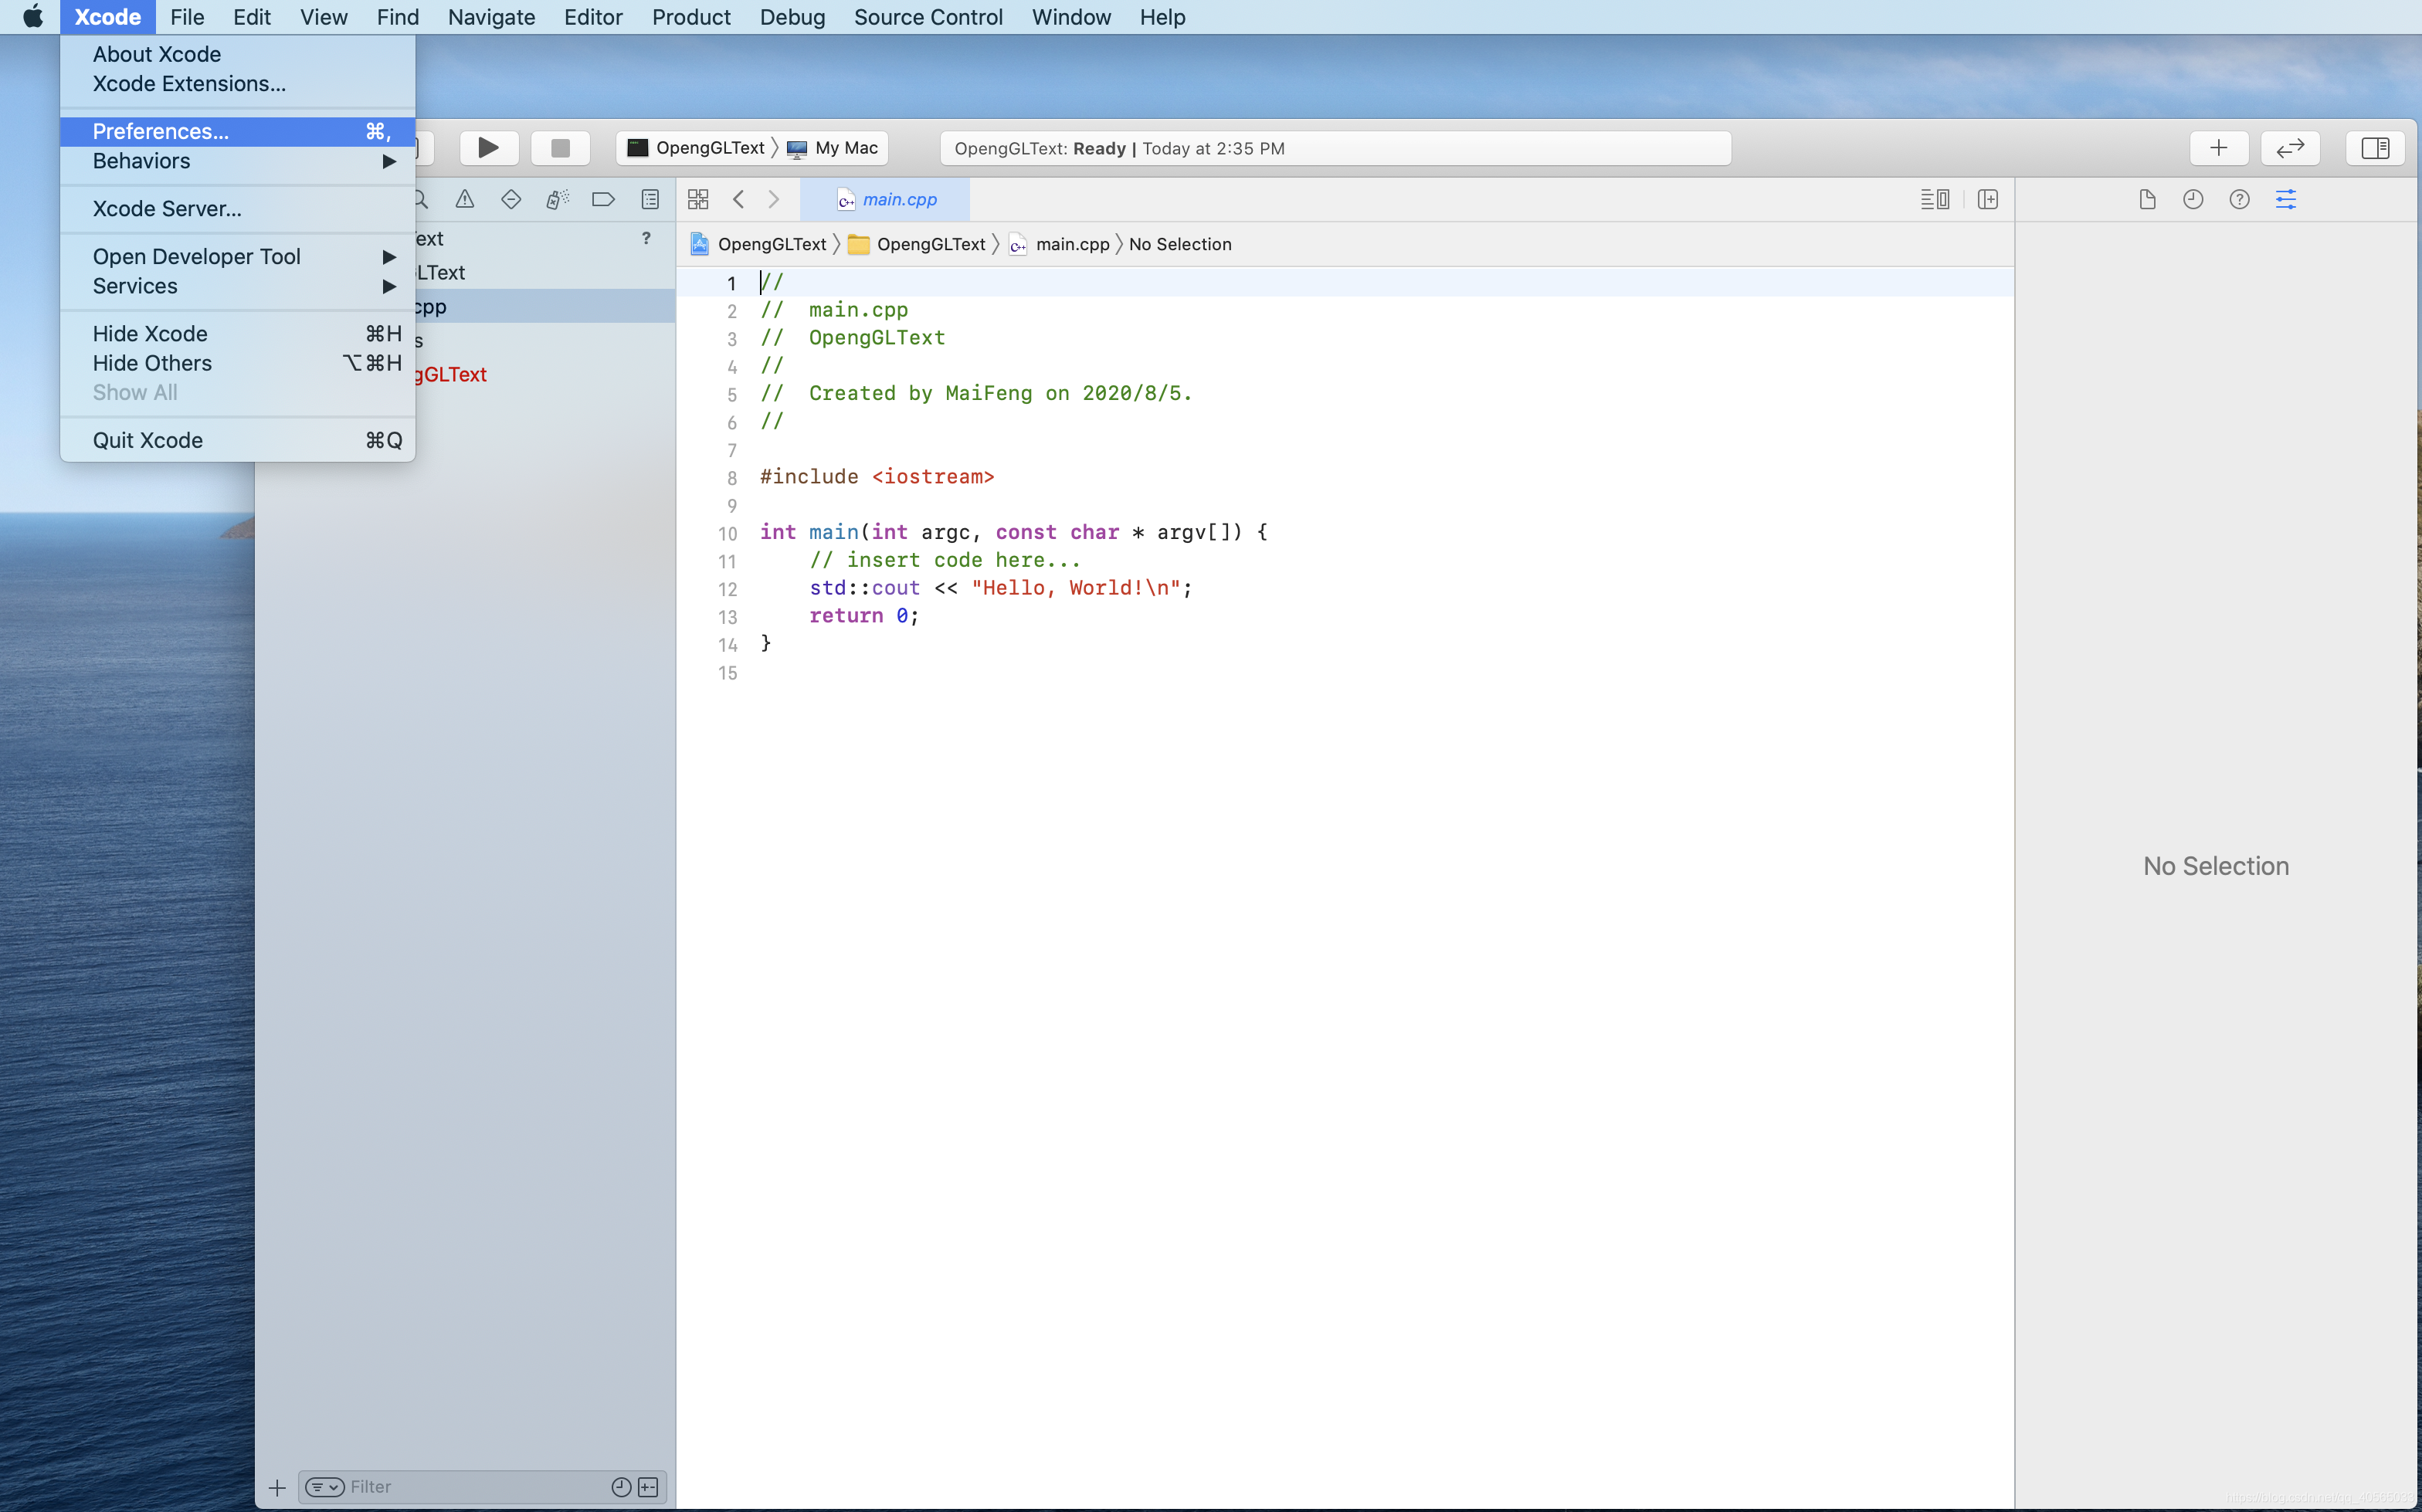Click the Stop build button
This screenshot has height=1512, width=2422.
point(560,148)
